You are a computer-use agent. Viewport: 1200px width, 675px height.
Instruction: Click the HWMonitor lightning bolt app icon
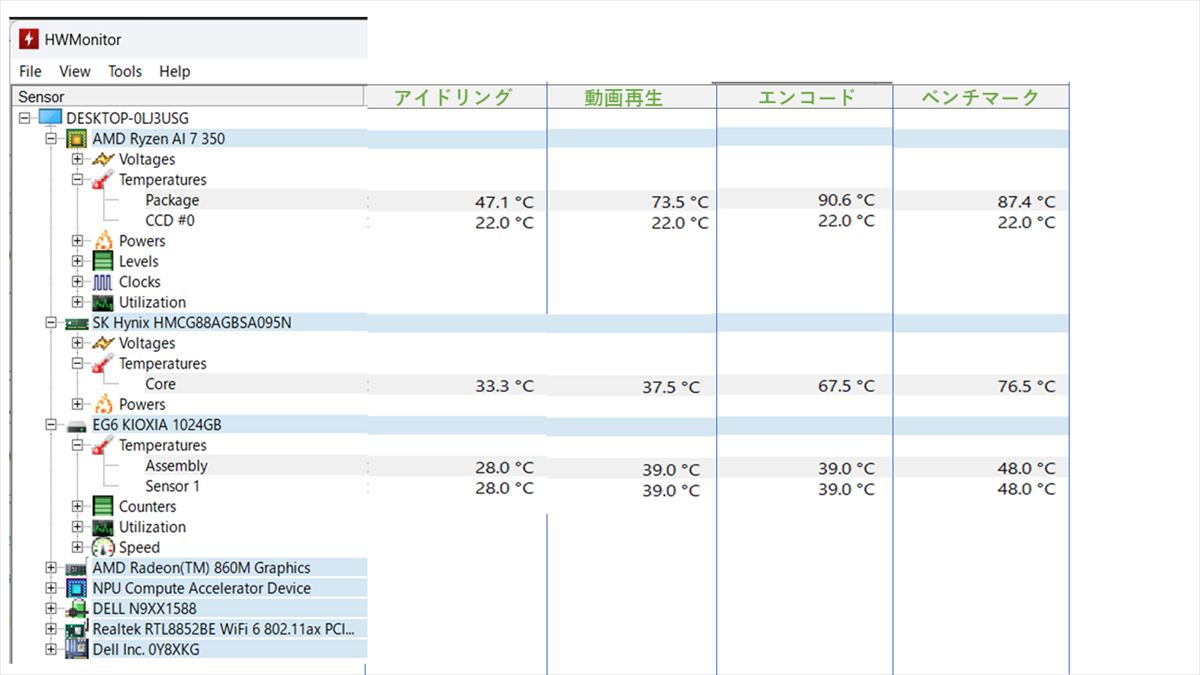coord(29,39)
